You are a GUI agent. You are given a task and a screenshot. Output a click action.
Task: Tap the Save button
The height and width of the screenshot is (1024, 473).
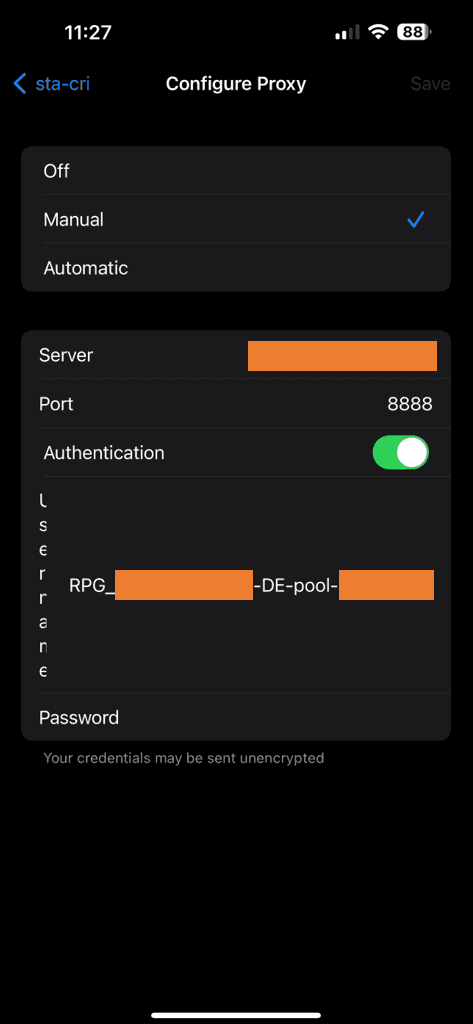coord(430,84)
